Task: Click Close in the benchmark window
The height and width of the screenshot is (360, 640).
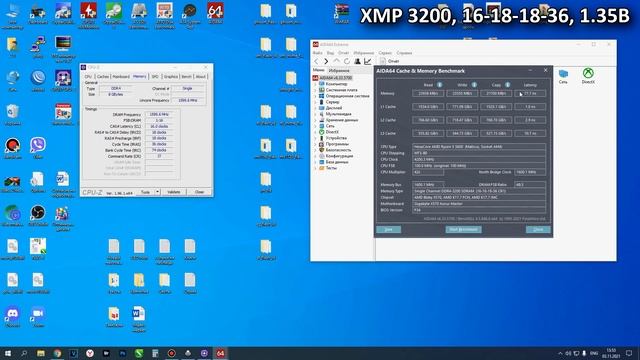Action: pos(538,229)
